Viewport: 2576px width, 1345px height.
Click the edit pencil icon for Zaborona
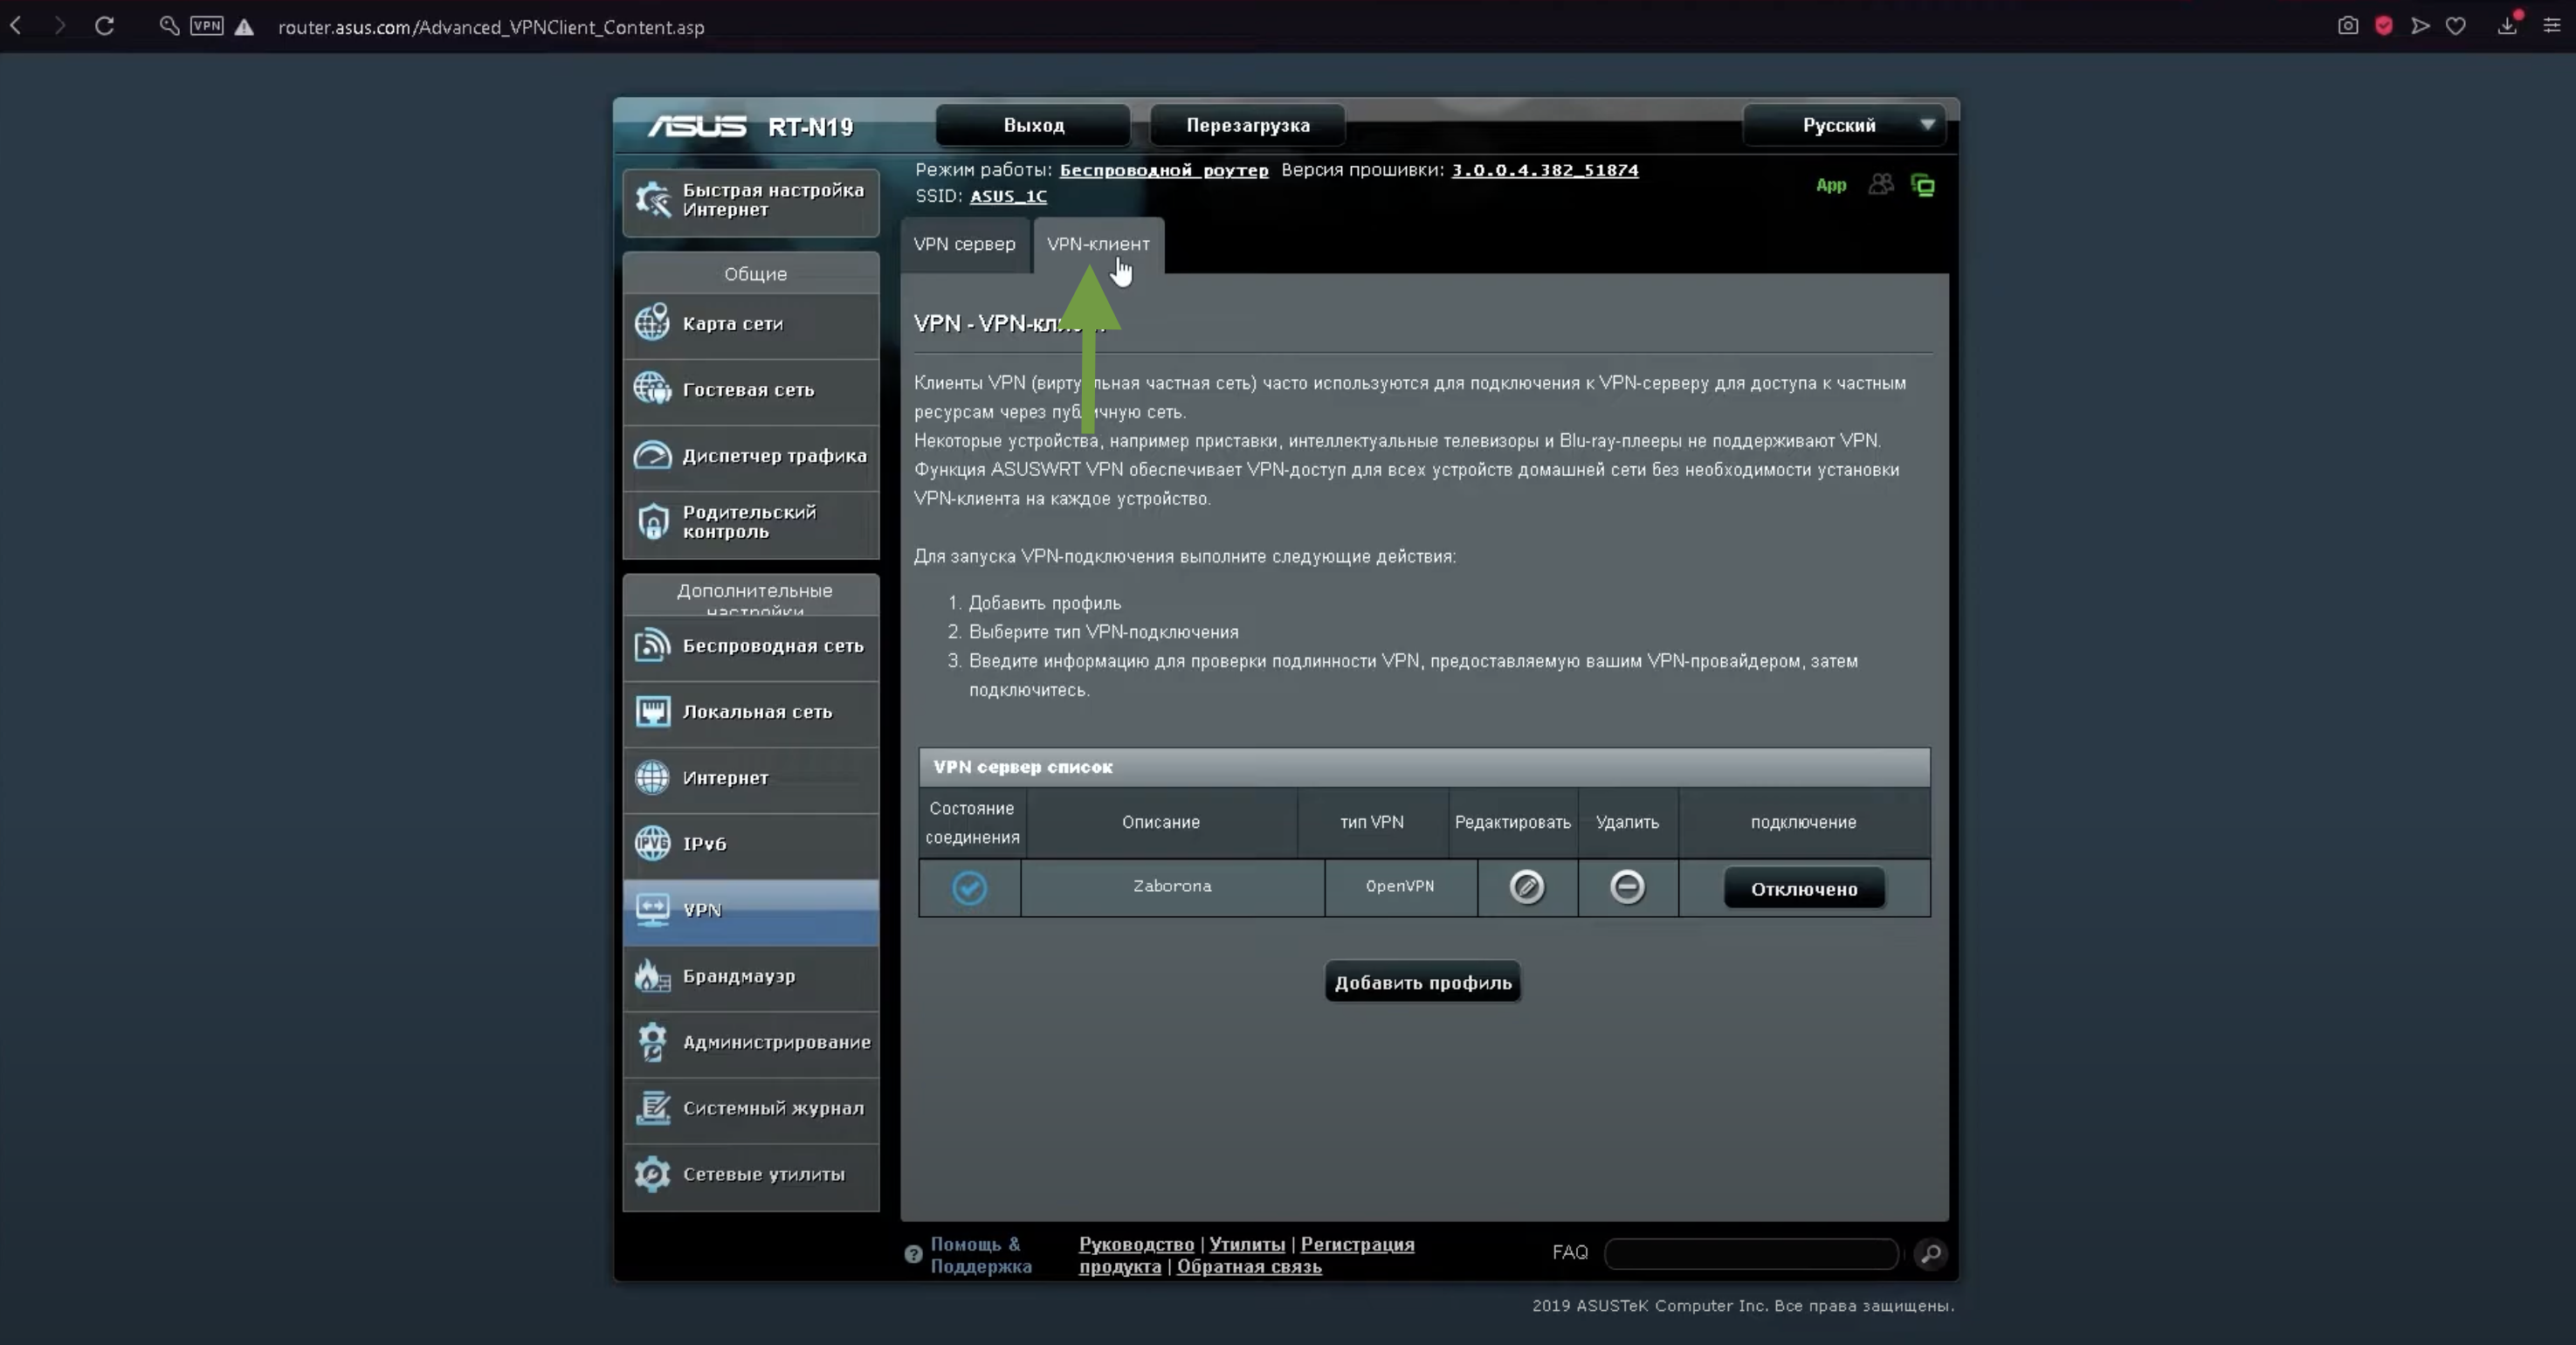click(1526, 887)
